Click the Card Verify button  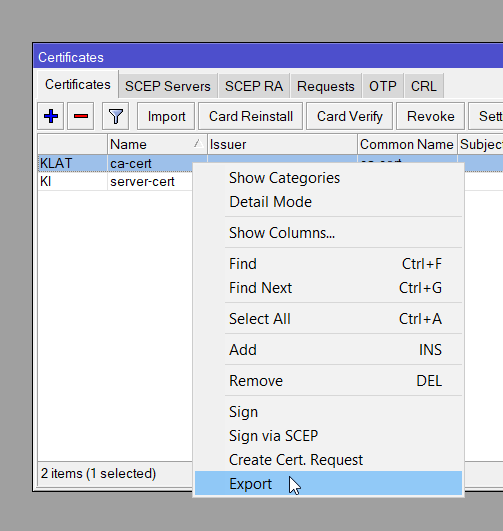pyautogui.click(x=349, y=116)
